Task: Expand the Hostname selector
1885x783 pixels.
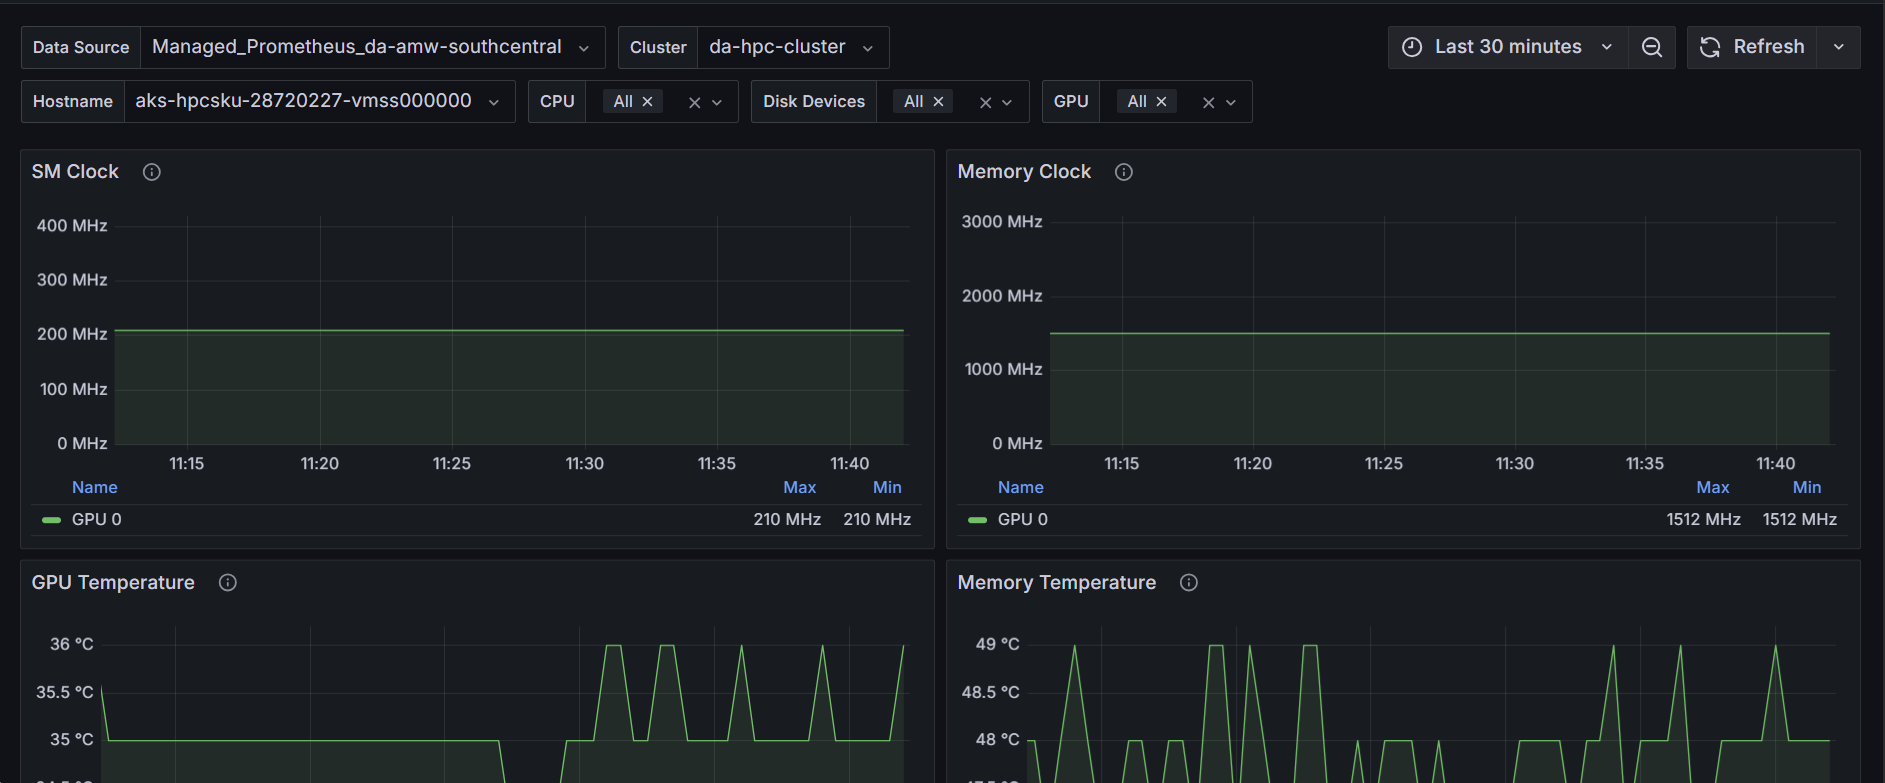Action: click(x=318, y=102)
